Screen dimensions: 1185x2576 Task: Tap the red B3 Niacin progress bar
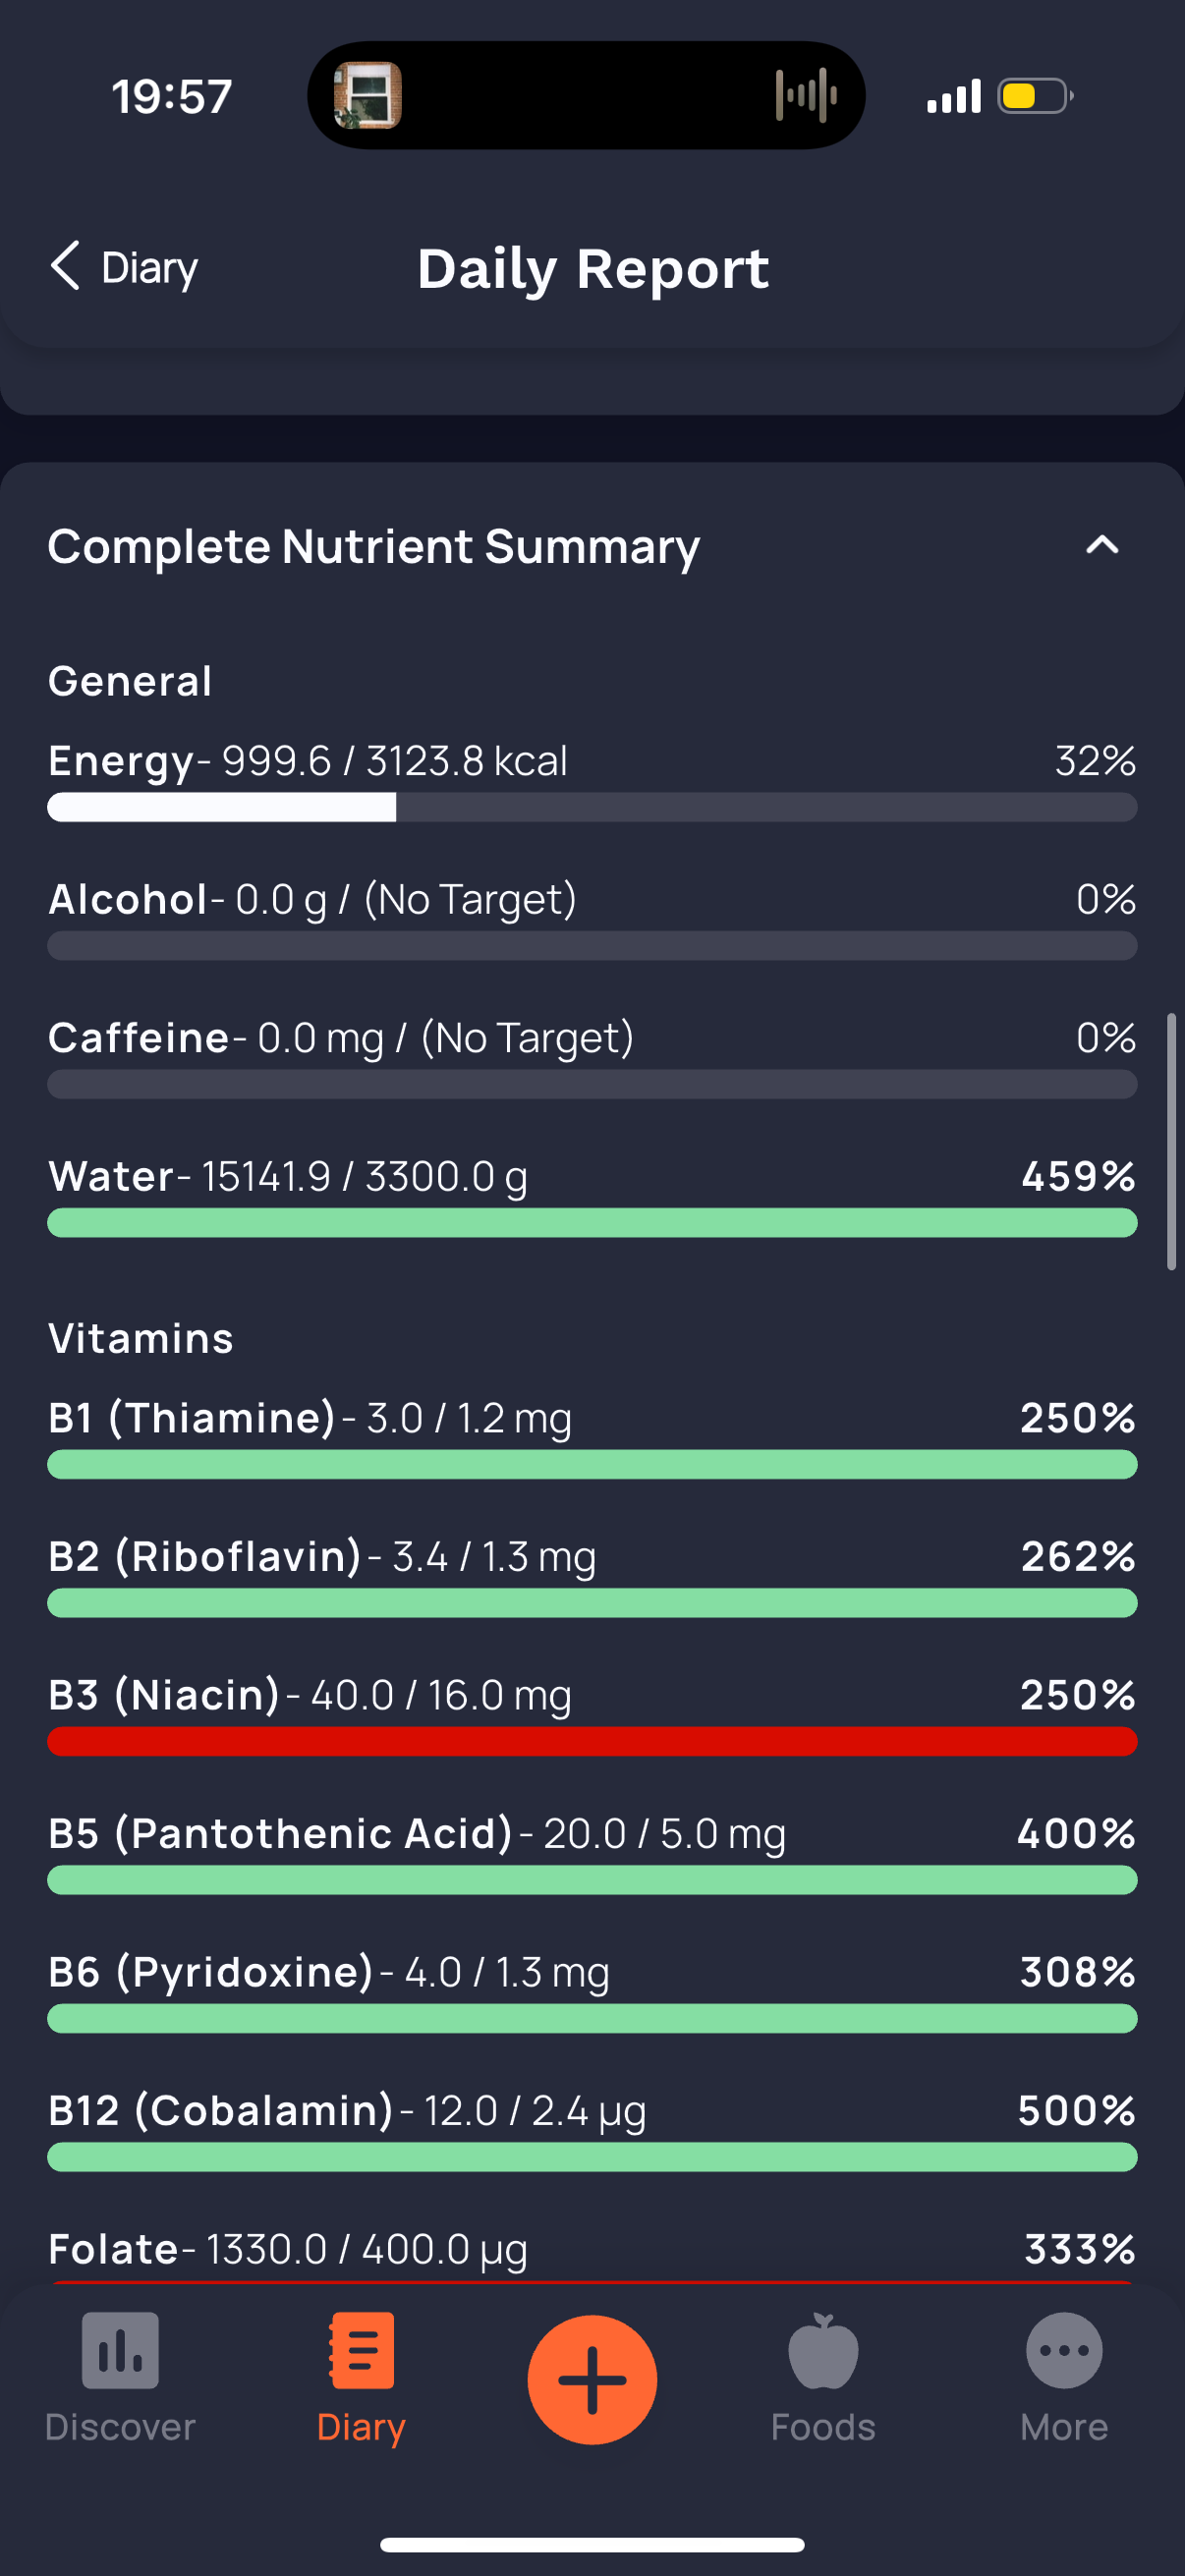pyautogui.click(x=592, y=1741)
